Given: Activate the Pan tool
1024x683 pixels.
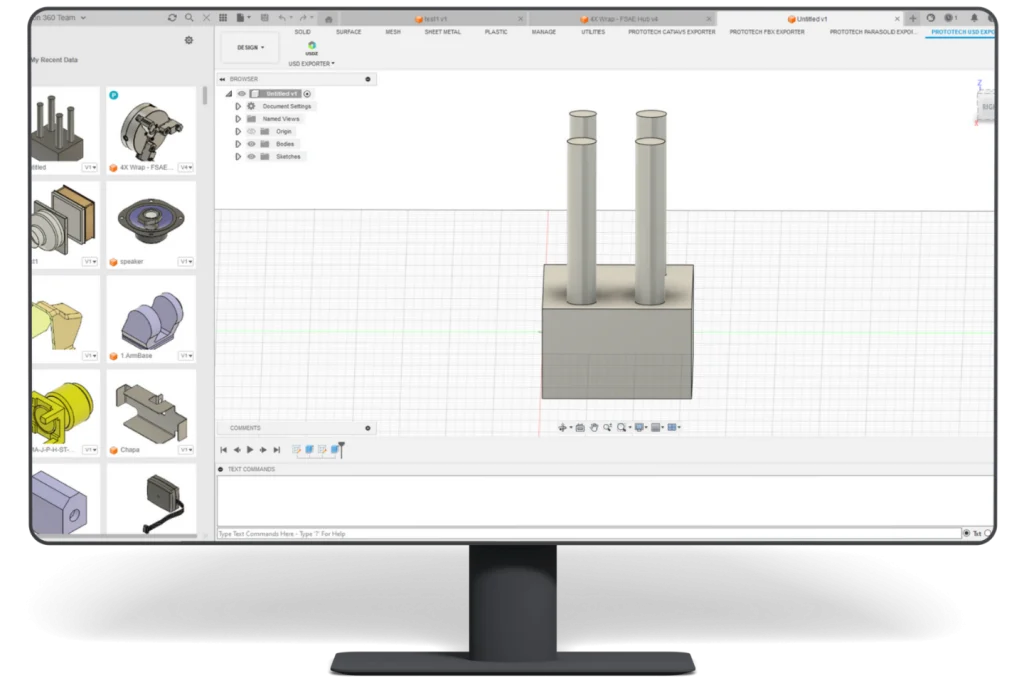Looking at the screenshot, I should 594,427.
